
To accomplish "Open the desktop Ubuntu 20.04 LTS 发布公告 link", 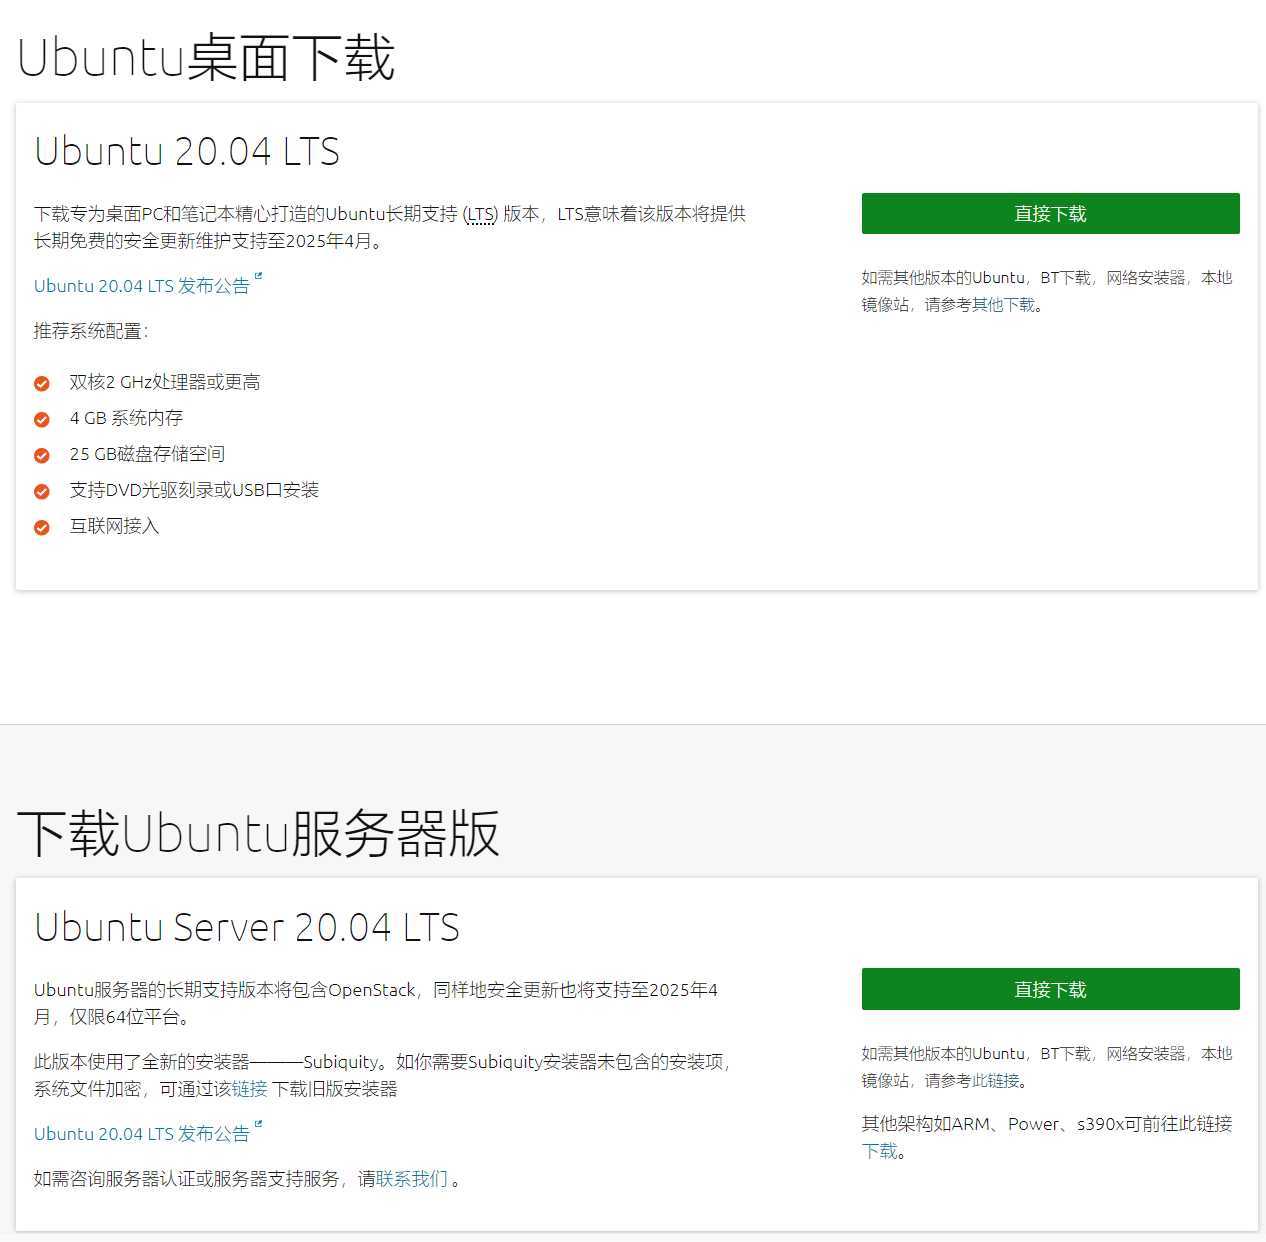I will (x=142, y=286).
